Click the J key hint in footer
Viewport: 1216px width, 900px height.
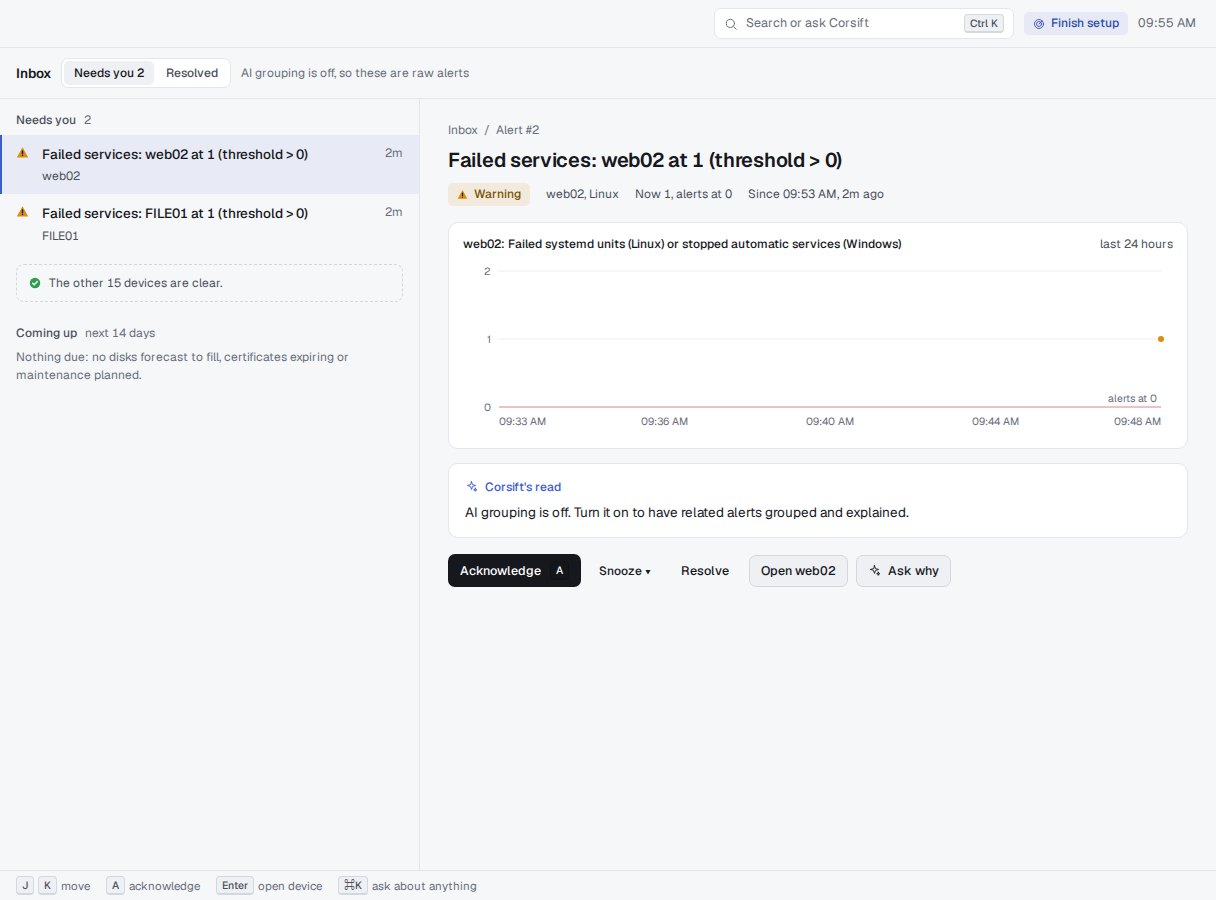(x=25, y=886)
